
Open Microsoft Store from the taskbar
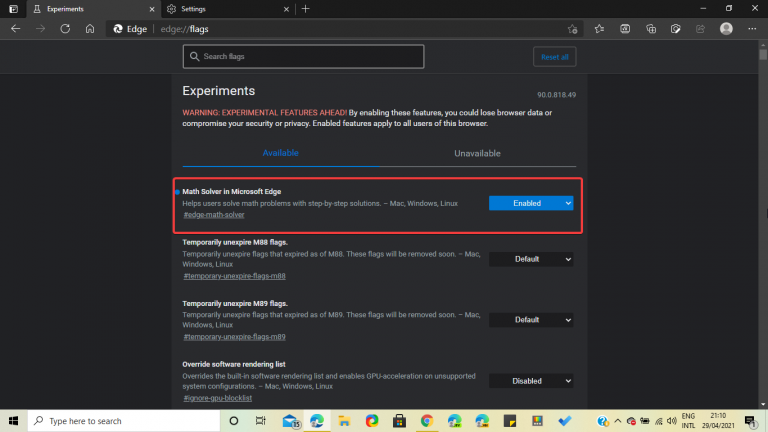pos(399,421)
